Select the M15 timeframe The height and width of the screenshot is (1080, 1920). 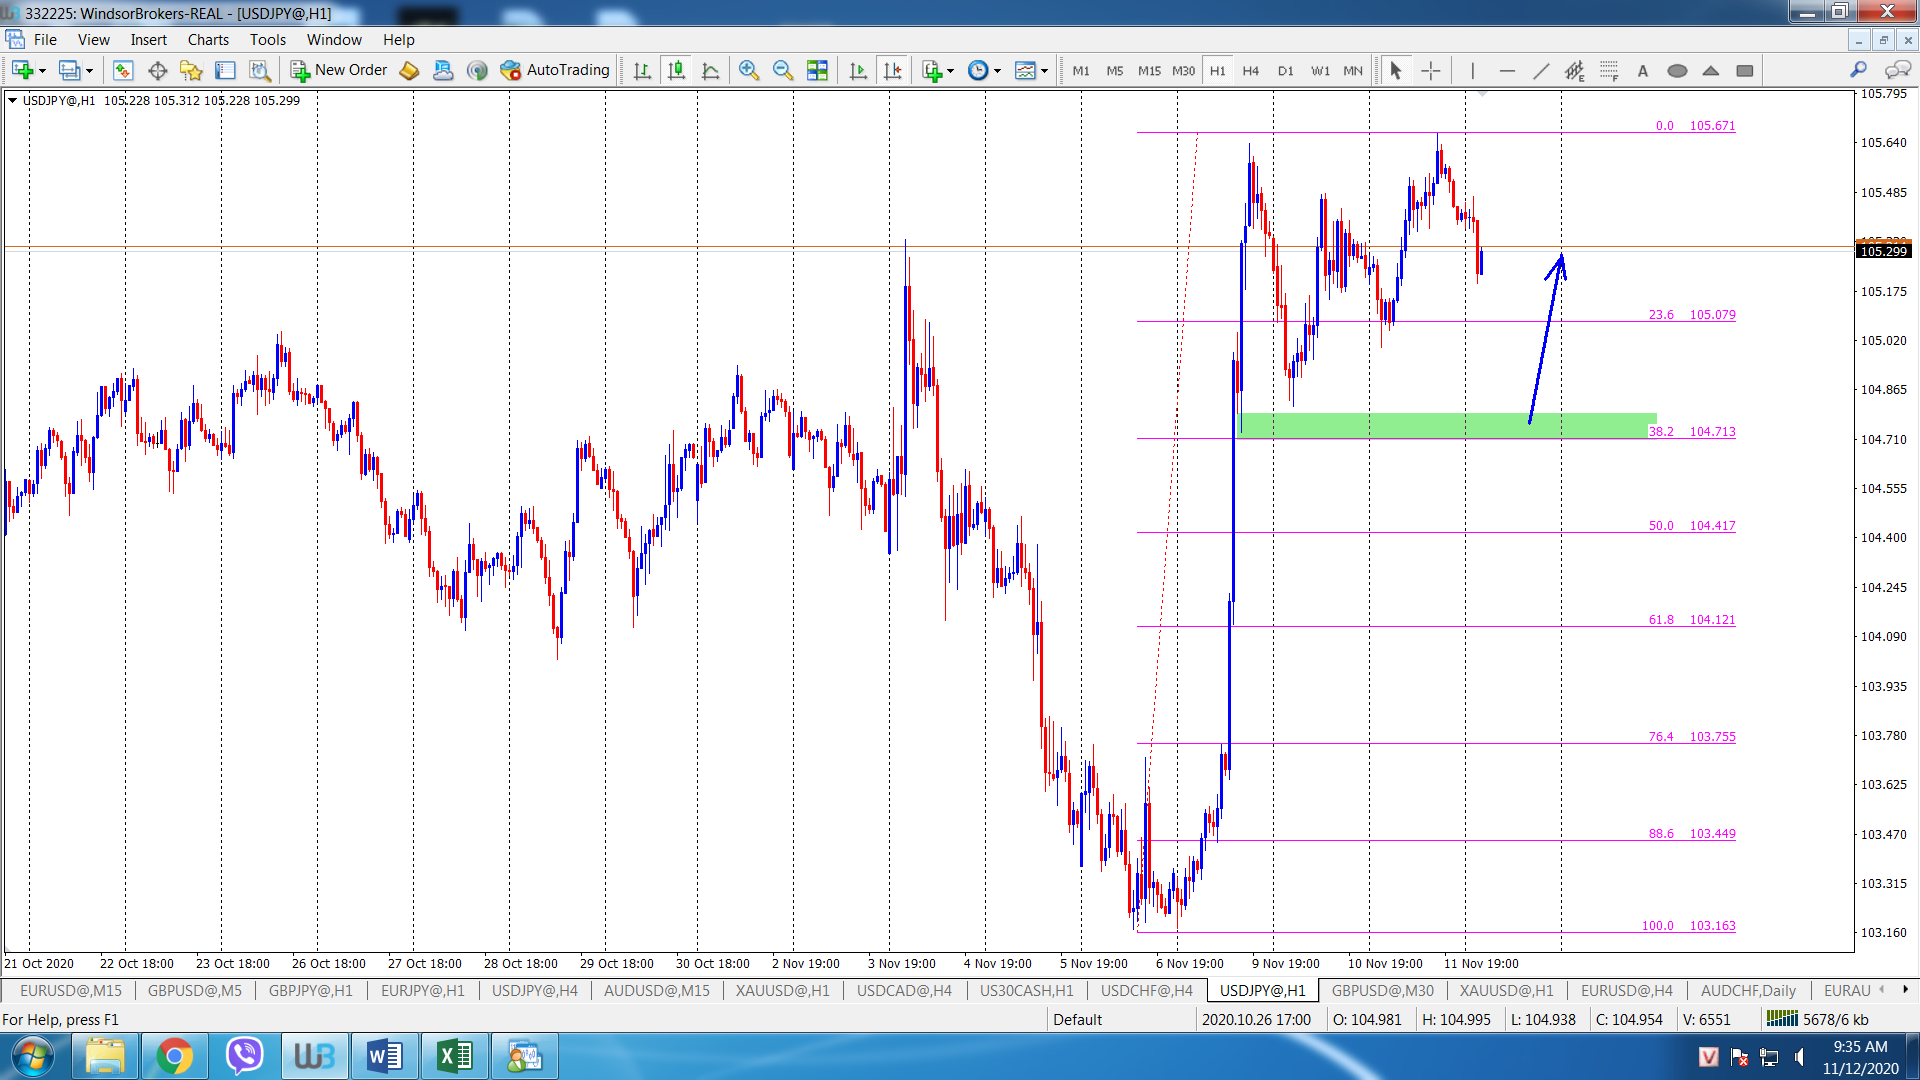(x=1149, y=71)
